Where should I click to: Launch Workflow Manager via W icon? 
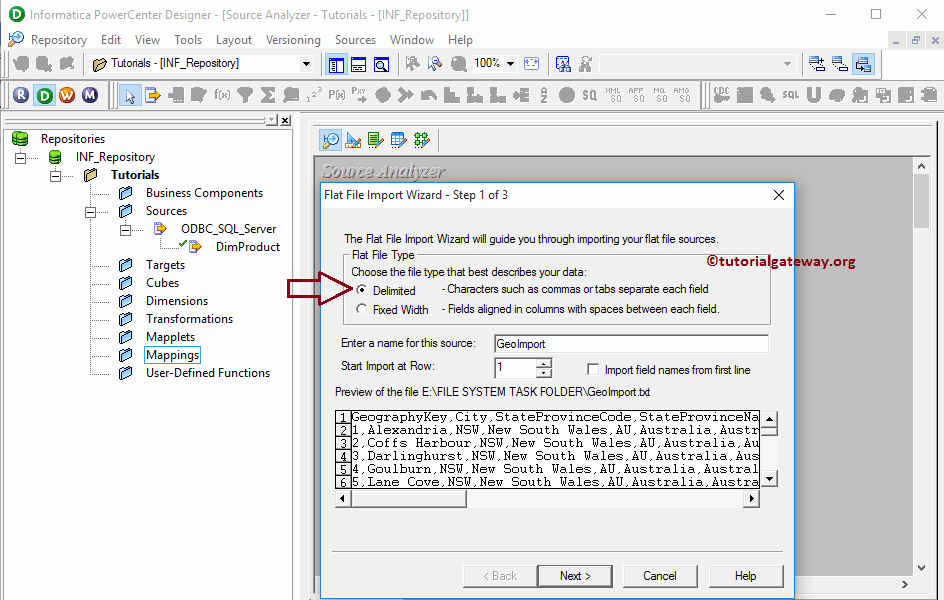pyautogui.click(x=67, y=95)
